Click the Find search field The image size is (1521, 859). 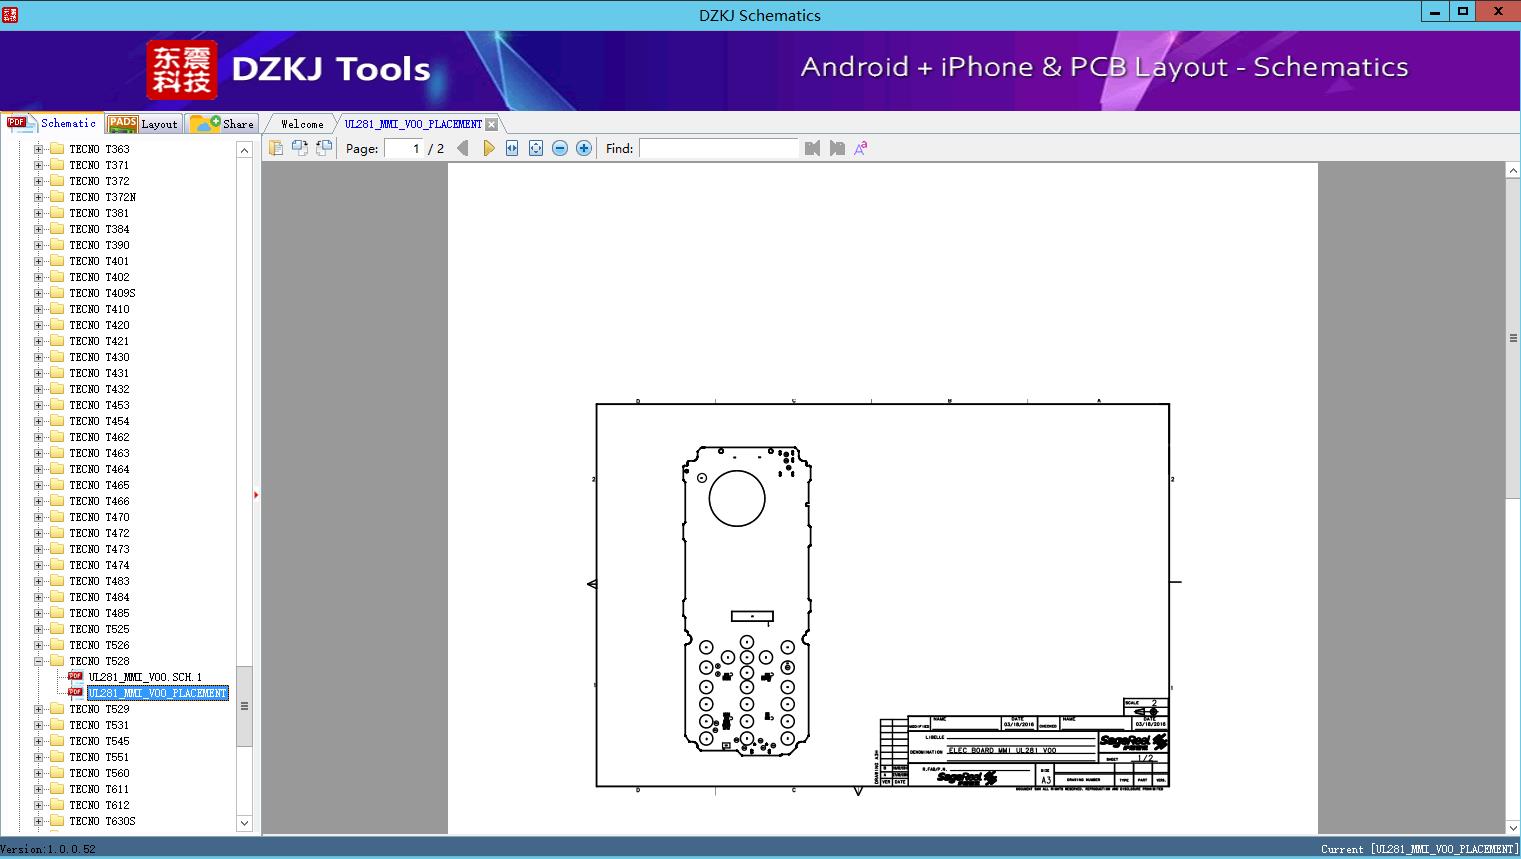pyautogui.click(x=719, y=148)
